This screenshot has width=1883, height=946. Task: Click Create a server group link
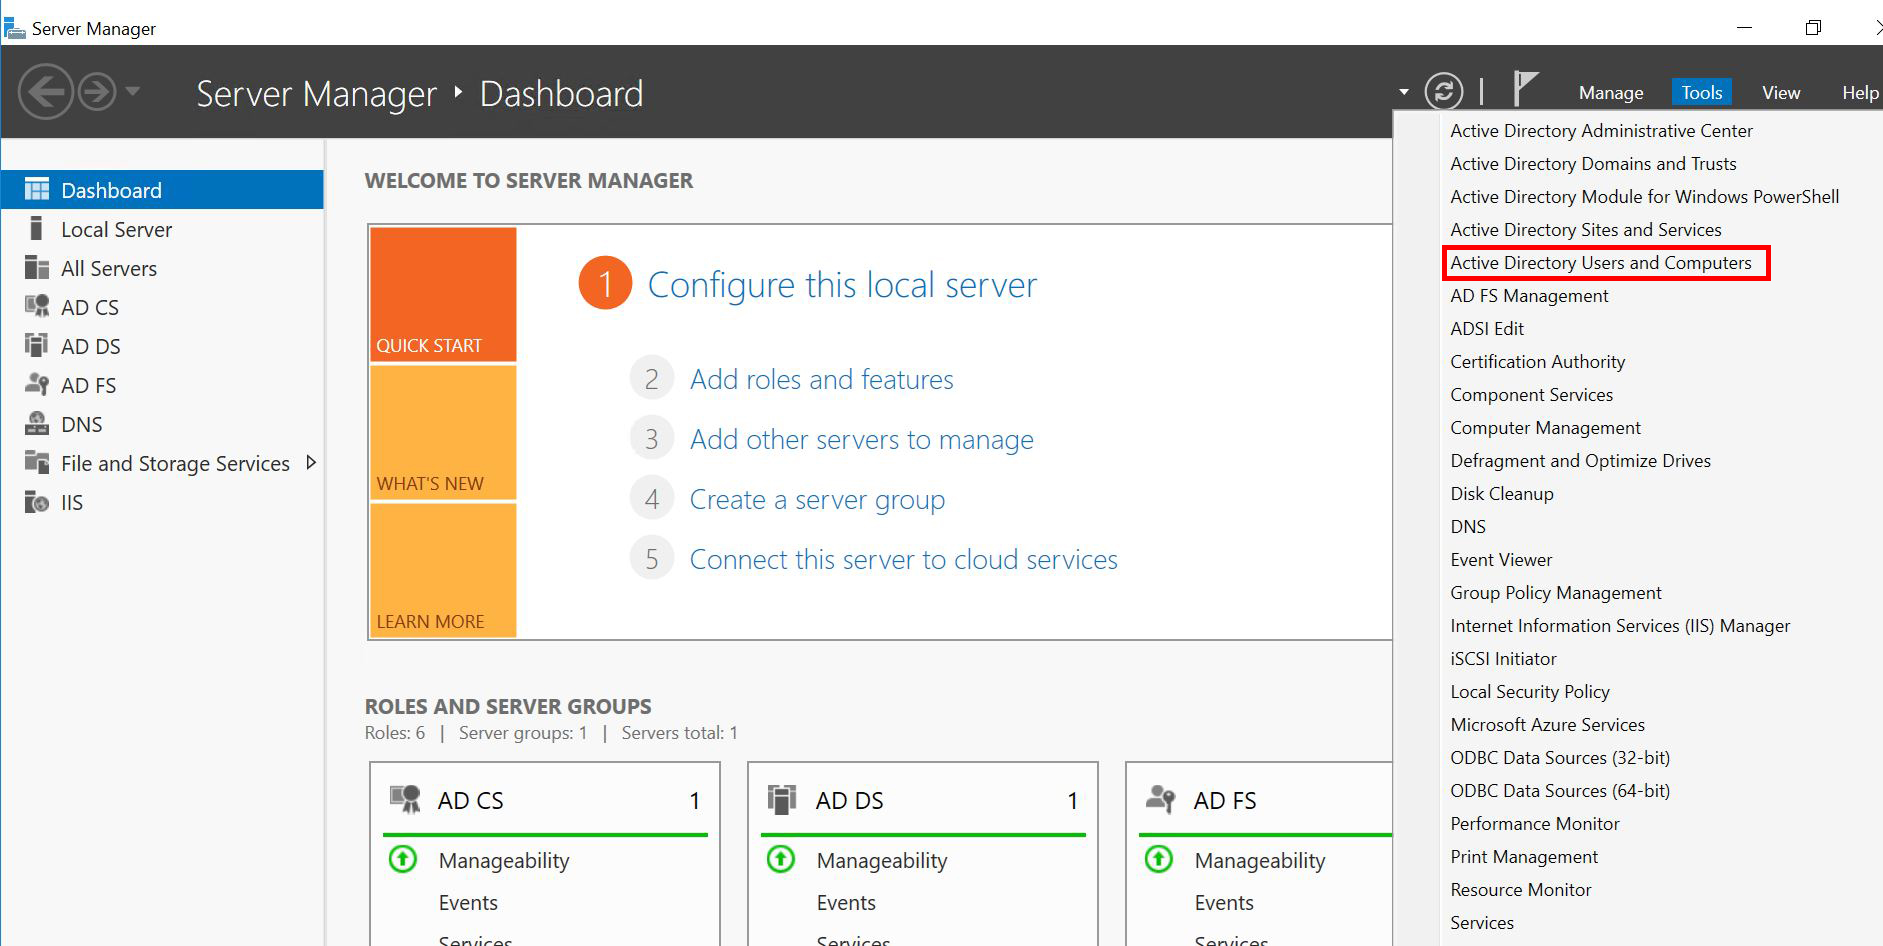pyautogui.click(x=817, y=500)
